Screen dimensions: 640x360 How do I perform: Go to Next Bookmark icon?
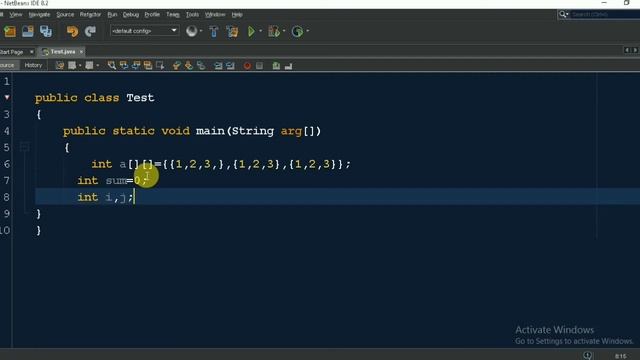[x=189, y=65]
